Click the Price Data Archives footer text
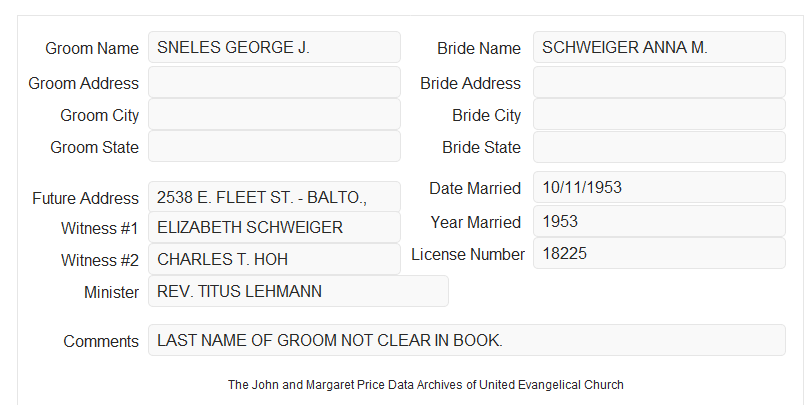The image size is (805, 405). coord(426,385)
